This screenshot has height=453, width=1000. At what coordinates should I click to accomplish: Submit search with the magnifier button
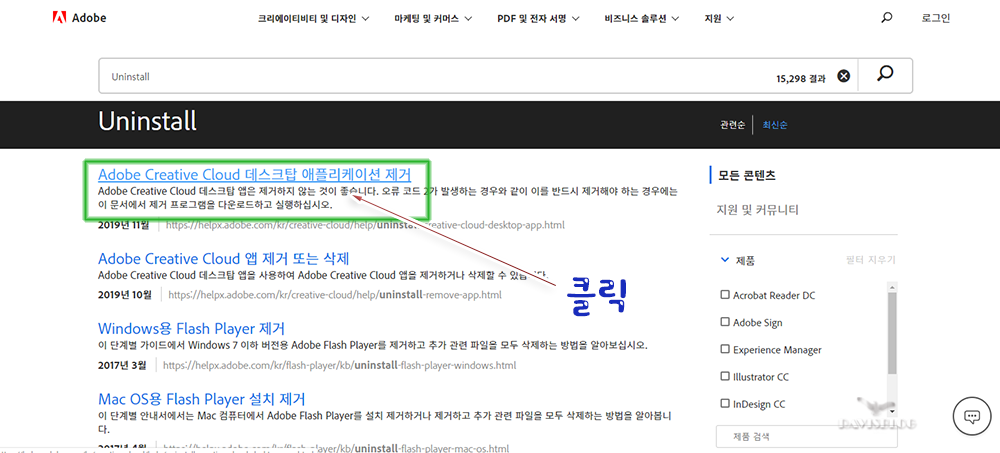pyautogui.click(x=885, y=75)
